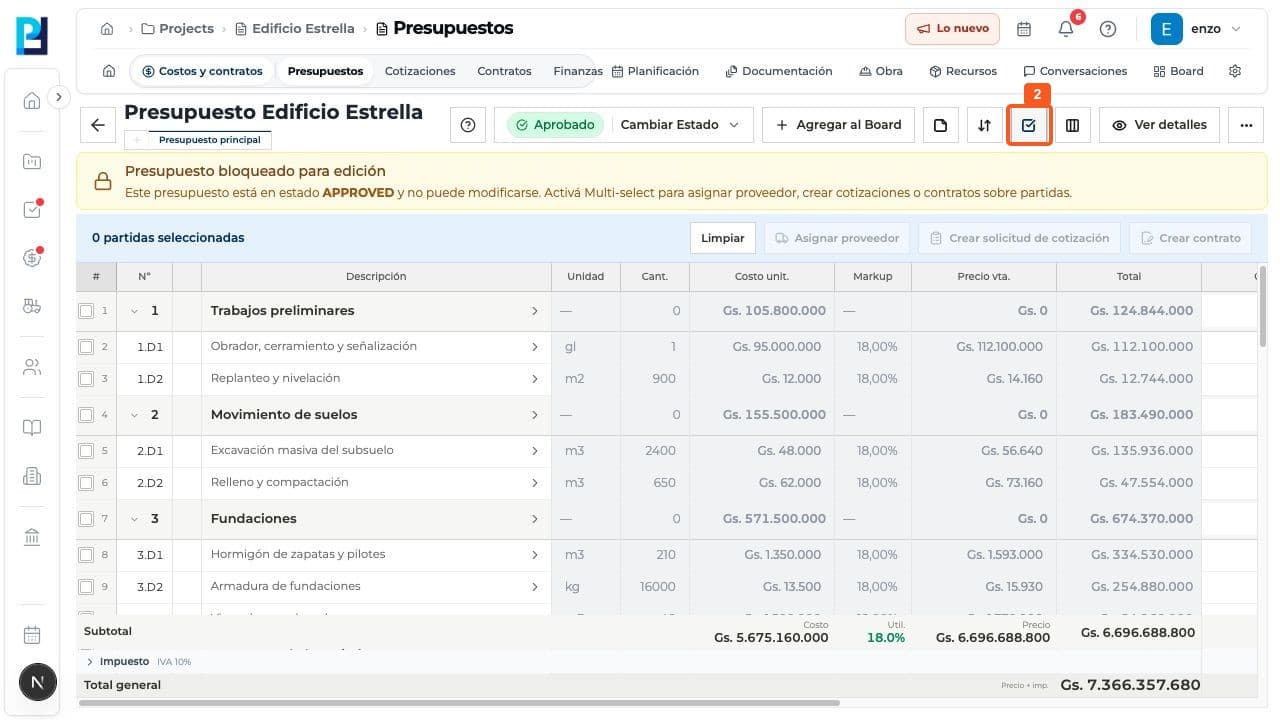Open the three-dots more options menu
Viewport: 1280px width, 720px height.
pos(1246,125)
